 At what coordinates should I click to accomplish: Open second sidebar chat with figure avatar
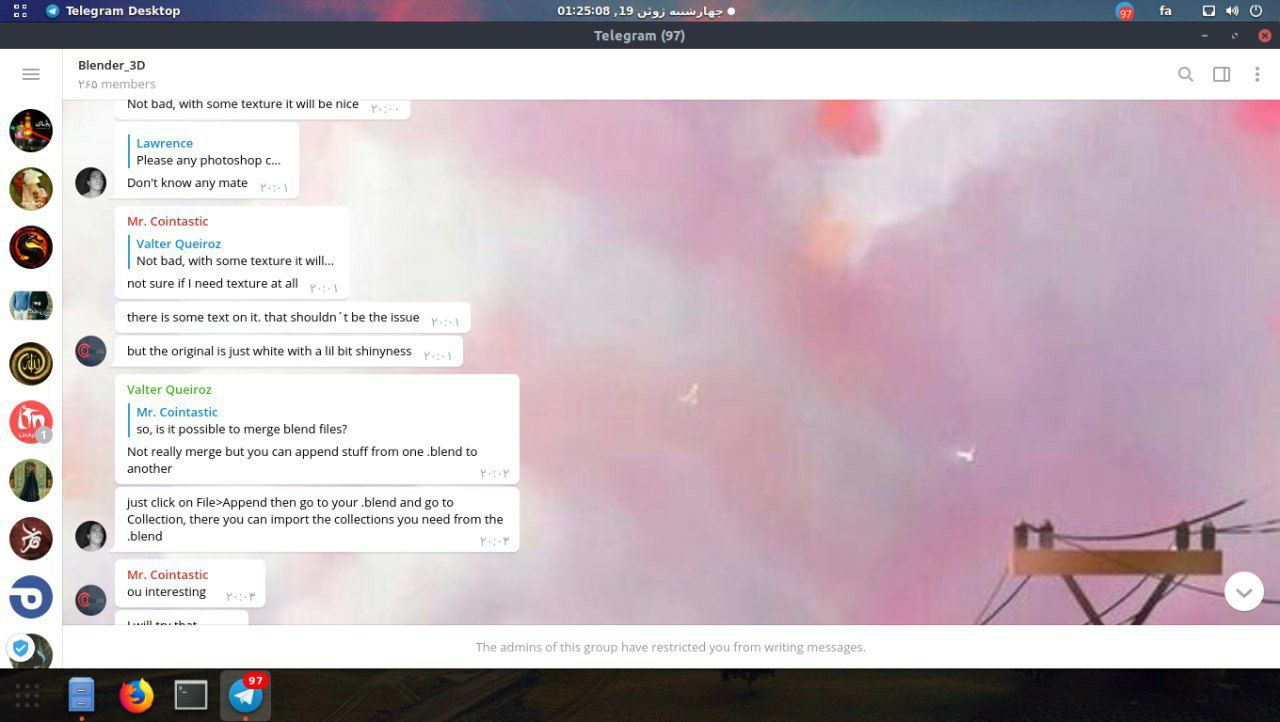pyautogui.click(x=31, y=188)
